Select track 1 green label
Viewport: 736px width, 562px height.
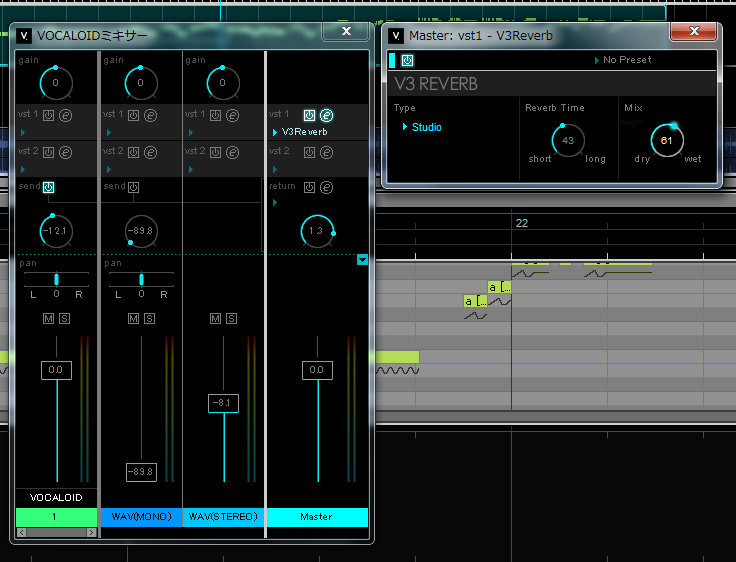pyautogui.click(x=56, y=517)
